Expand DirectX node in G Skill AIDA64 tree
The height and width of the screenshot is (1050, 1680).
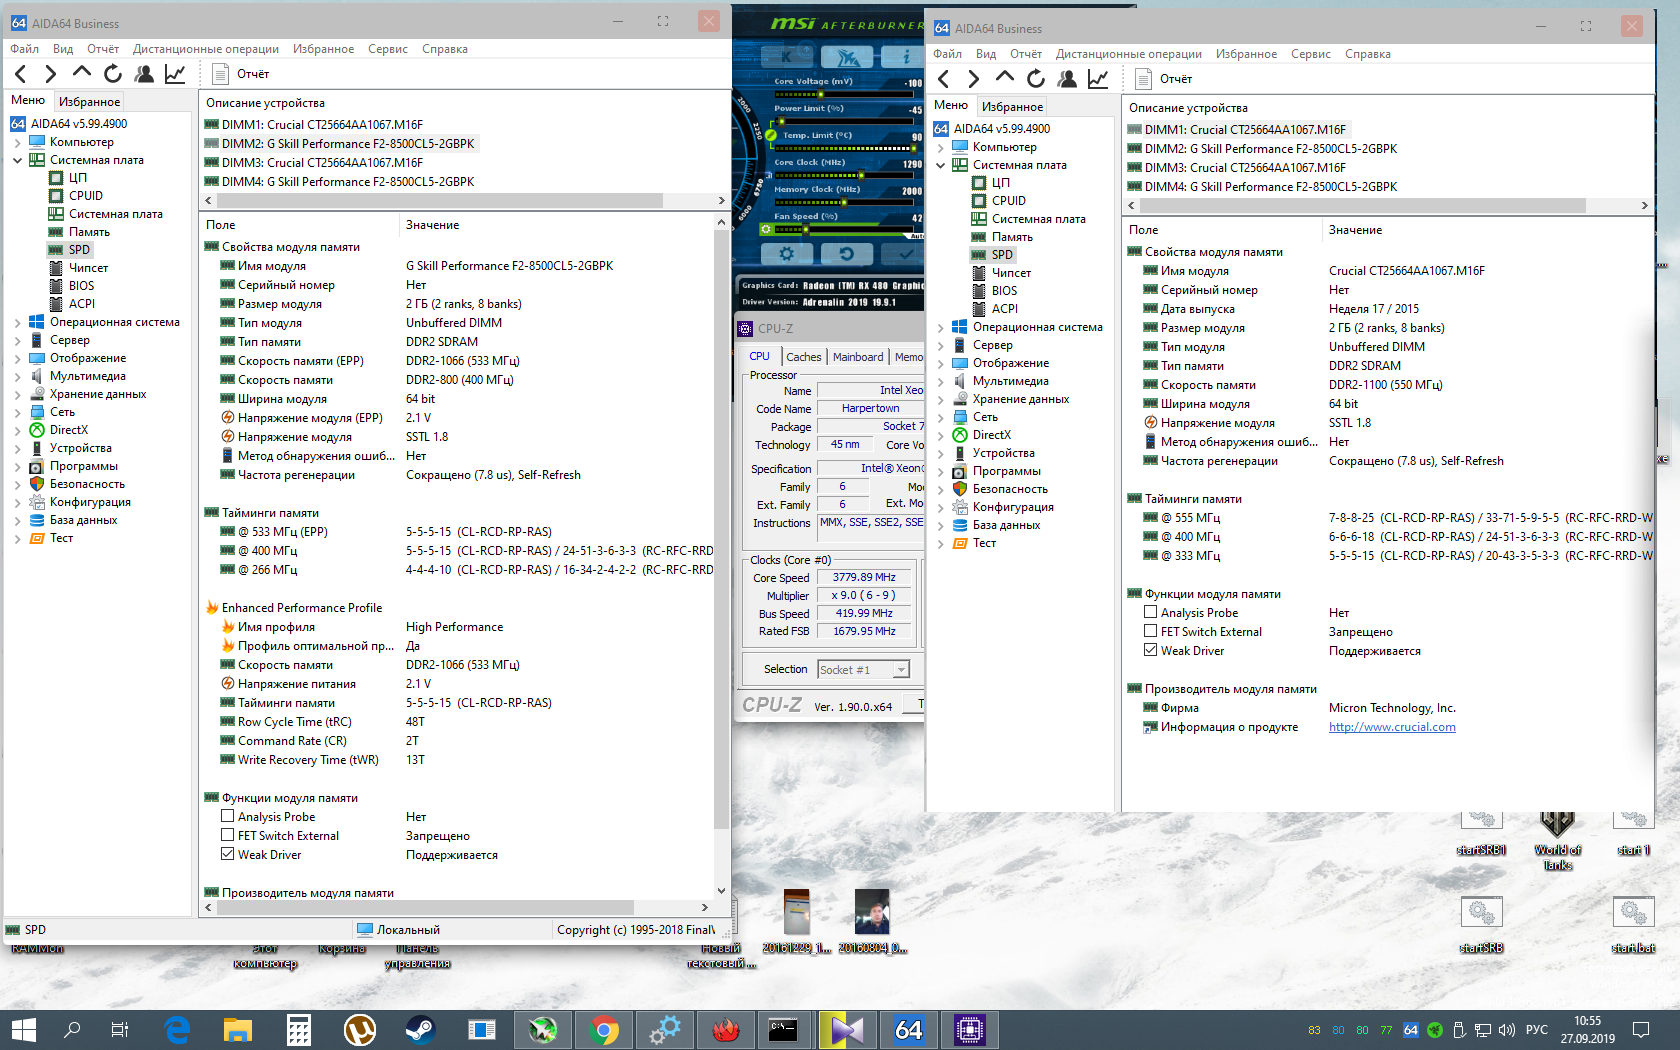point(17,430)
